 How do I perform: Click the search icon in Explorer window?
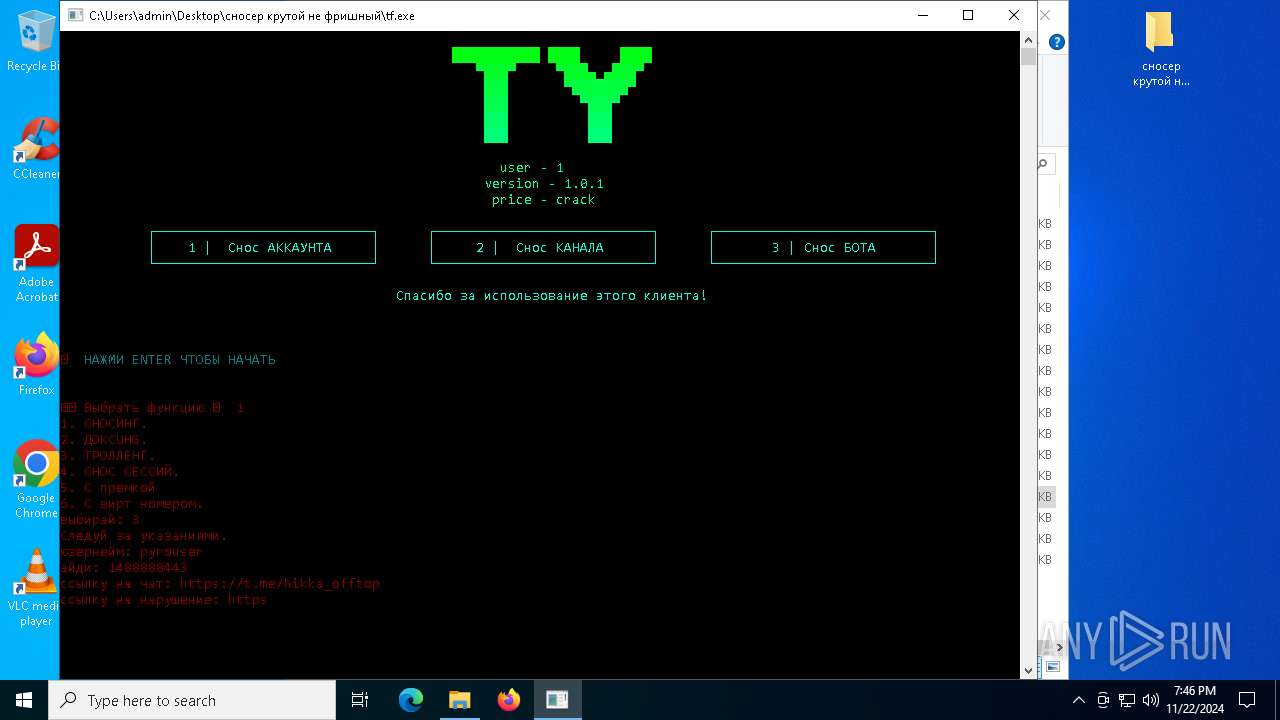point(1044,164)
